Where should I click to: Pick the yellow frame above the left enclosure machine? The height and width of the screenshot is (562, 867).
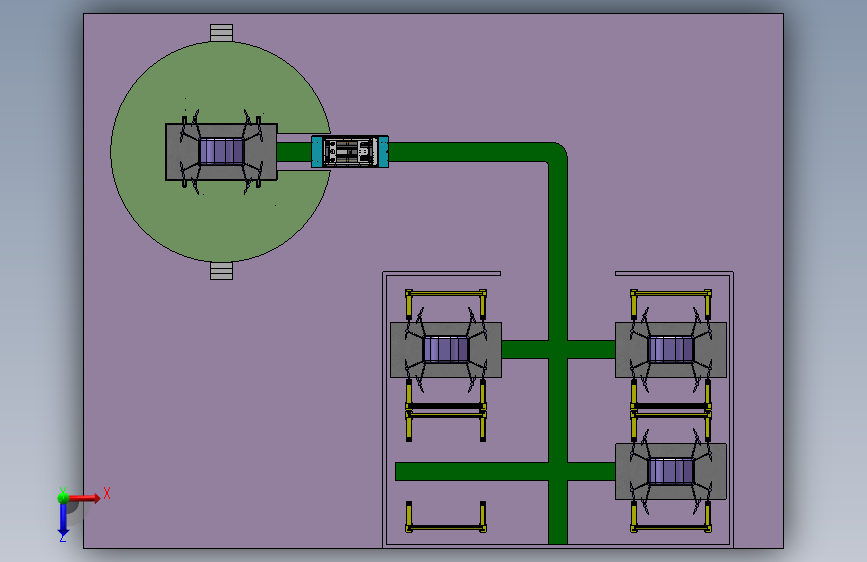pos(446,304)
